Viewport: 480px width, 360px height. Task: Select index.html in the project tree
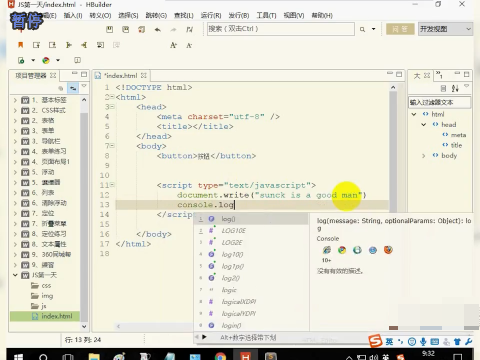click(45, 316)
